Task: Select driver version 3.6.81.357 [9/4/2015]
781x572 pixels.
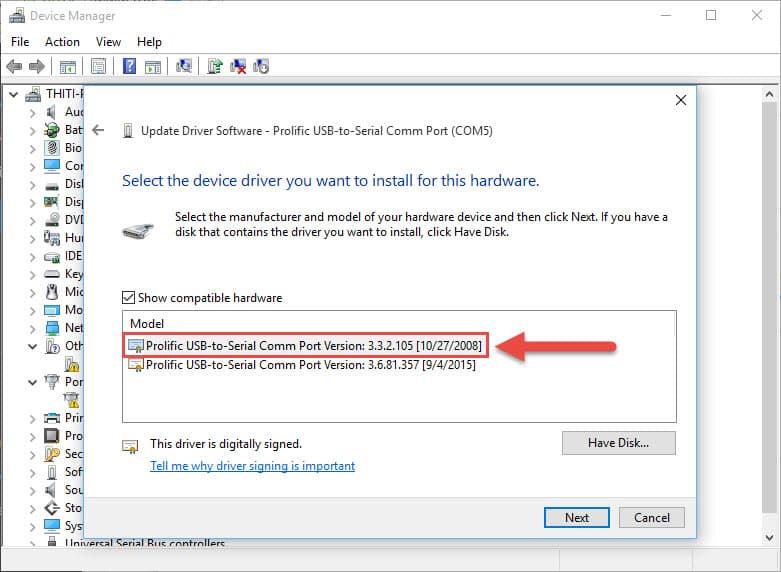Action: pos(310,365)
